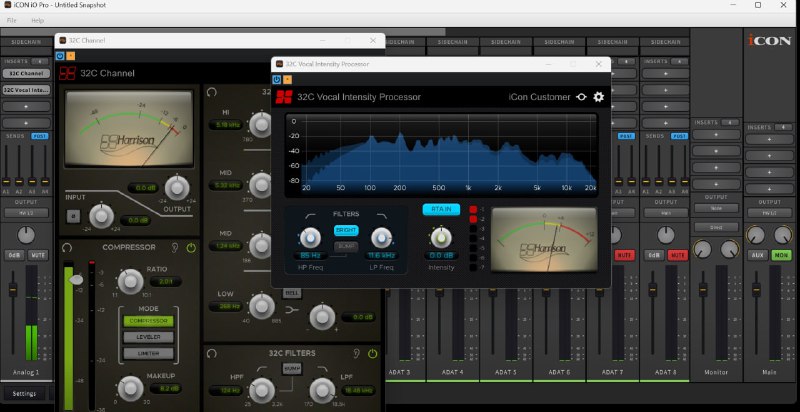Click the low-pass curve icon above the LP Freq knob
Screen dimensions: 800x412
382,217
